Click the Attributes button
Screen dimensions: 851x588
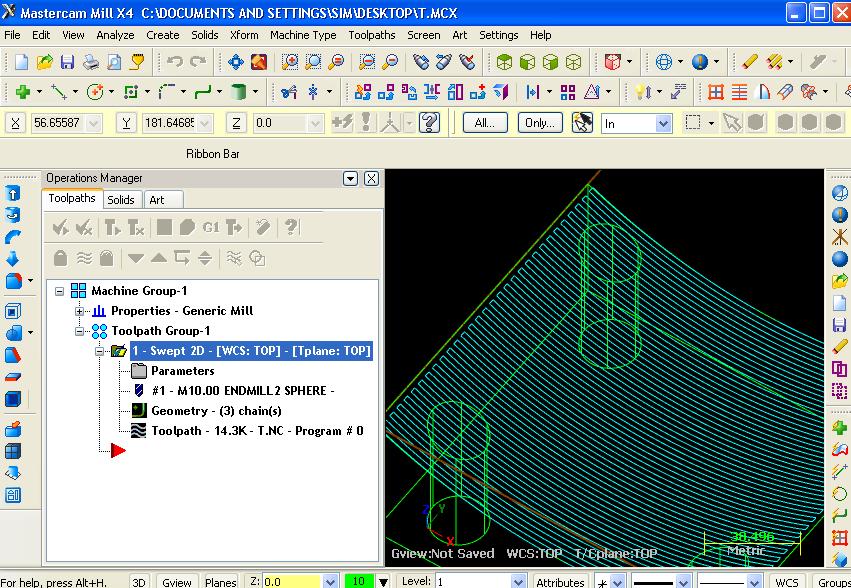coord(560,581)
